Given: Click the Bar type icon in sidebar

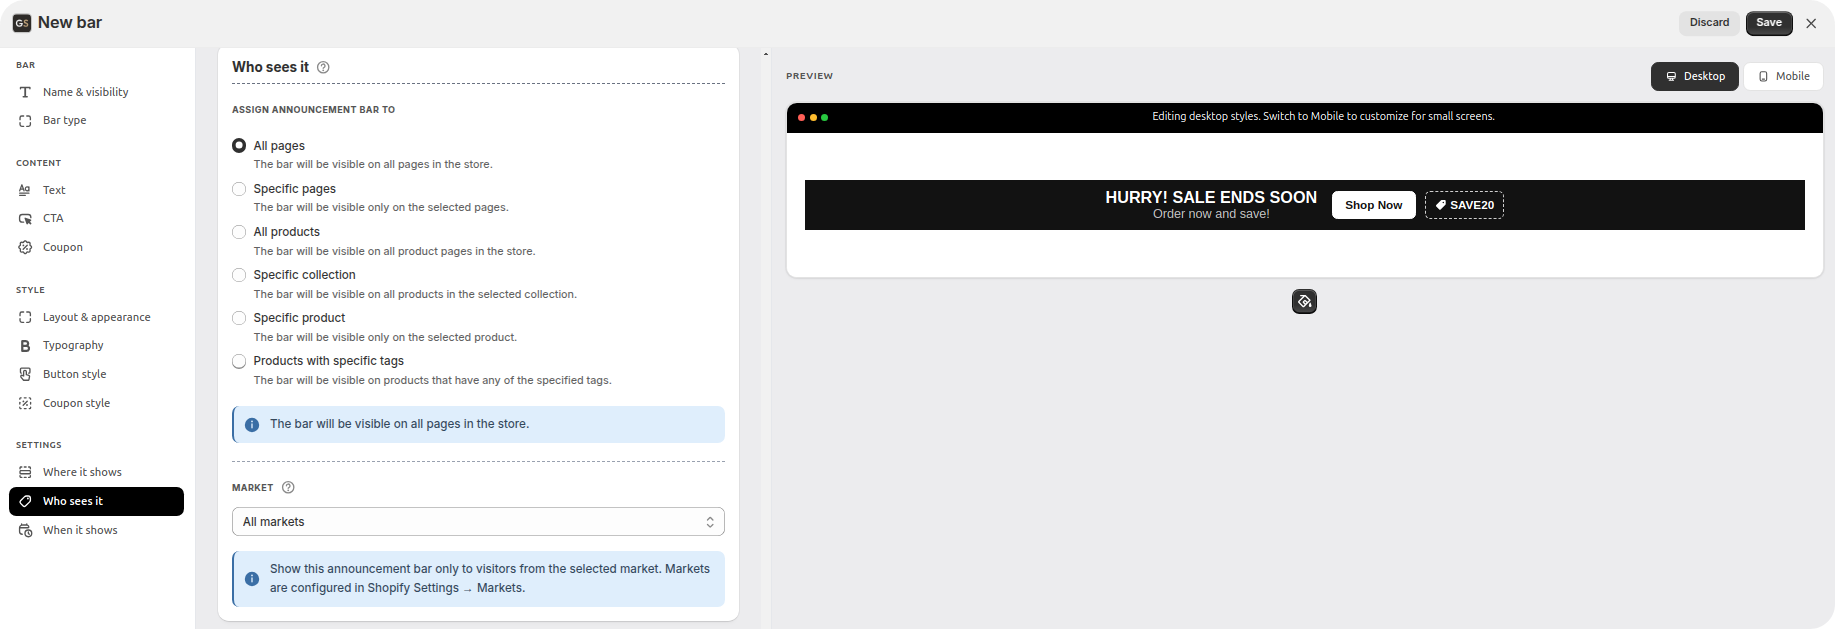Looking at the screenshot, I should coord(25,120).
